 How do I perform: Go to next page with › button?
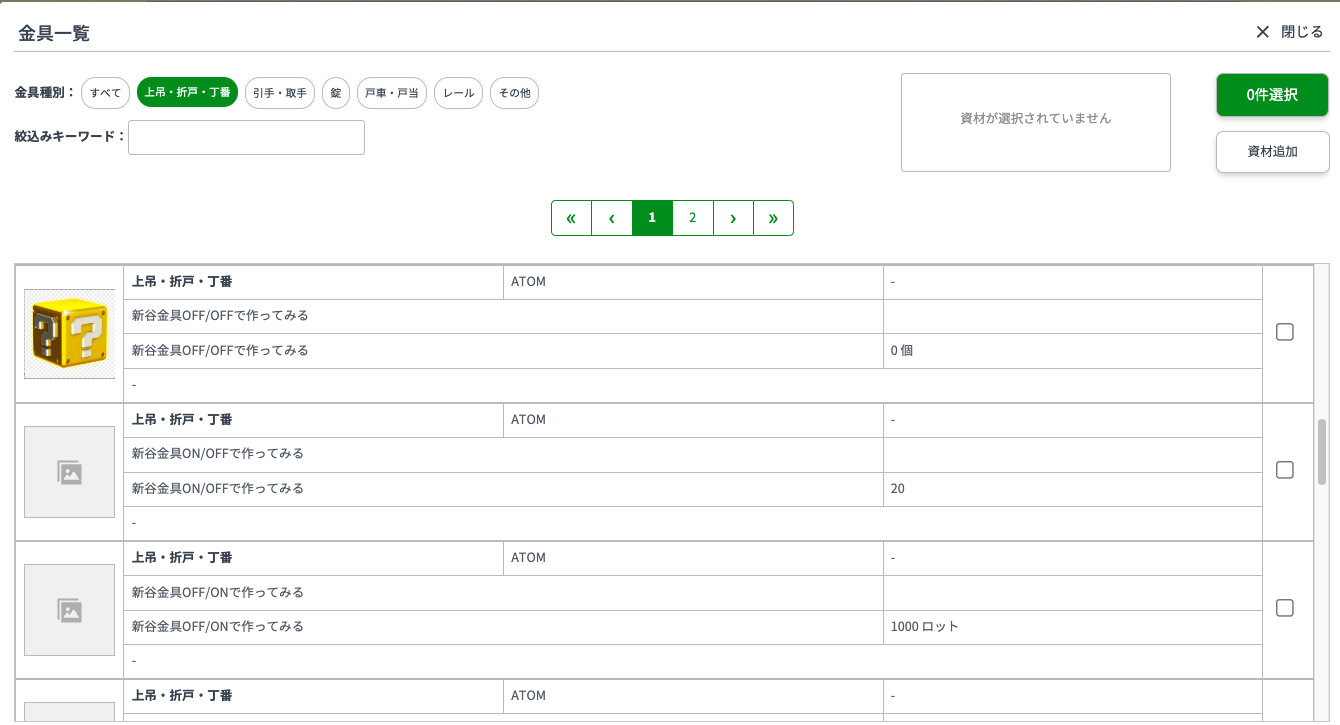[733, 218]
